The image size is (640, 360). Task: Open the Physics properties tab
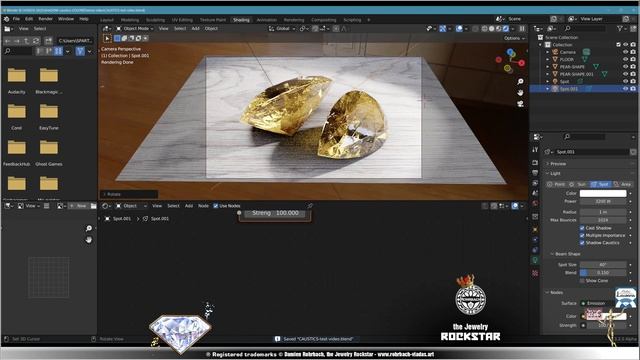(x=535, y=240)
